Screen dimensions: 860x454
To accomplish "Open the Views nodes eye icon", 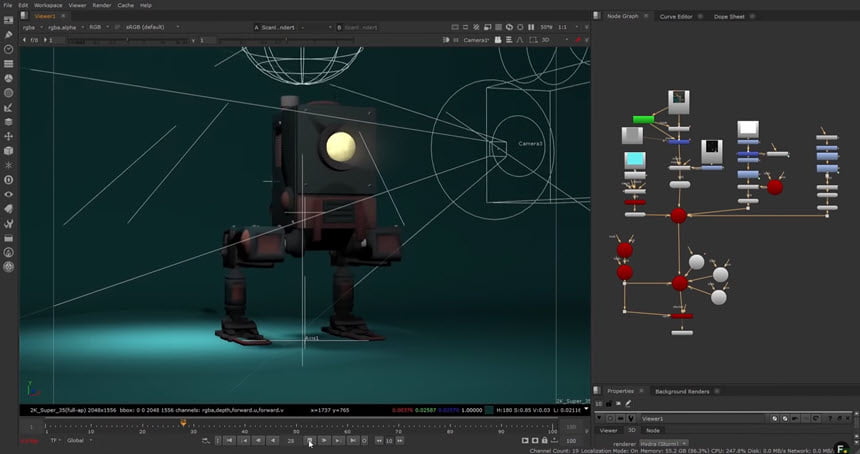I will click(8, 194).
